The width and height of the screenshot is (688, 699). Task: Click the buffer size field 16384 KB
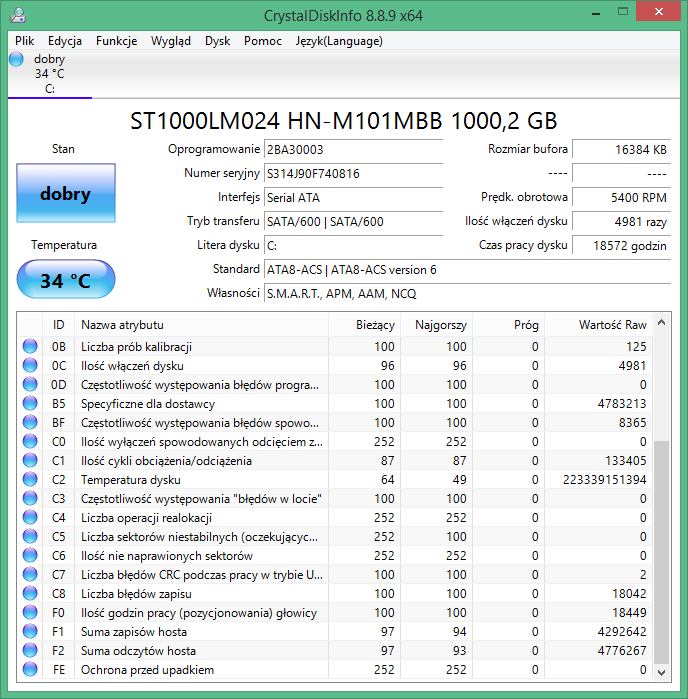[622, 149]
